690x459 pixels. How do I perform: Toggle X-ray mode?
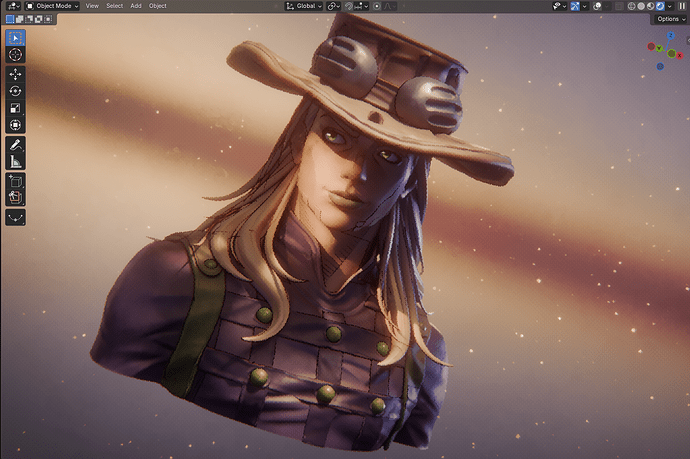click(x=619, y=6)
